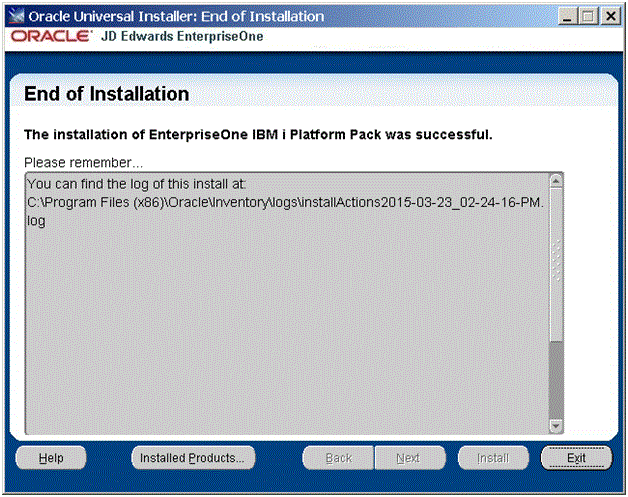Screen dimensions: 628x497
Task: Click the installation successful message
Action: click(x=258, y=135)
